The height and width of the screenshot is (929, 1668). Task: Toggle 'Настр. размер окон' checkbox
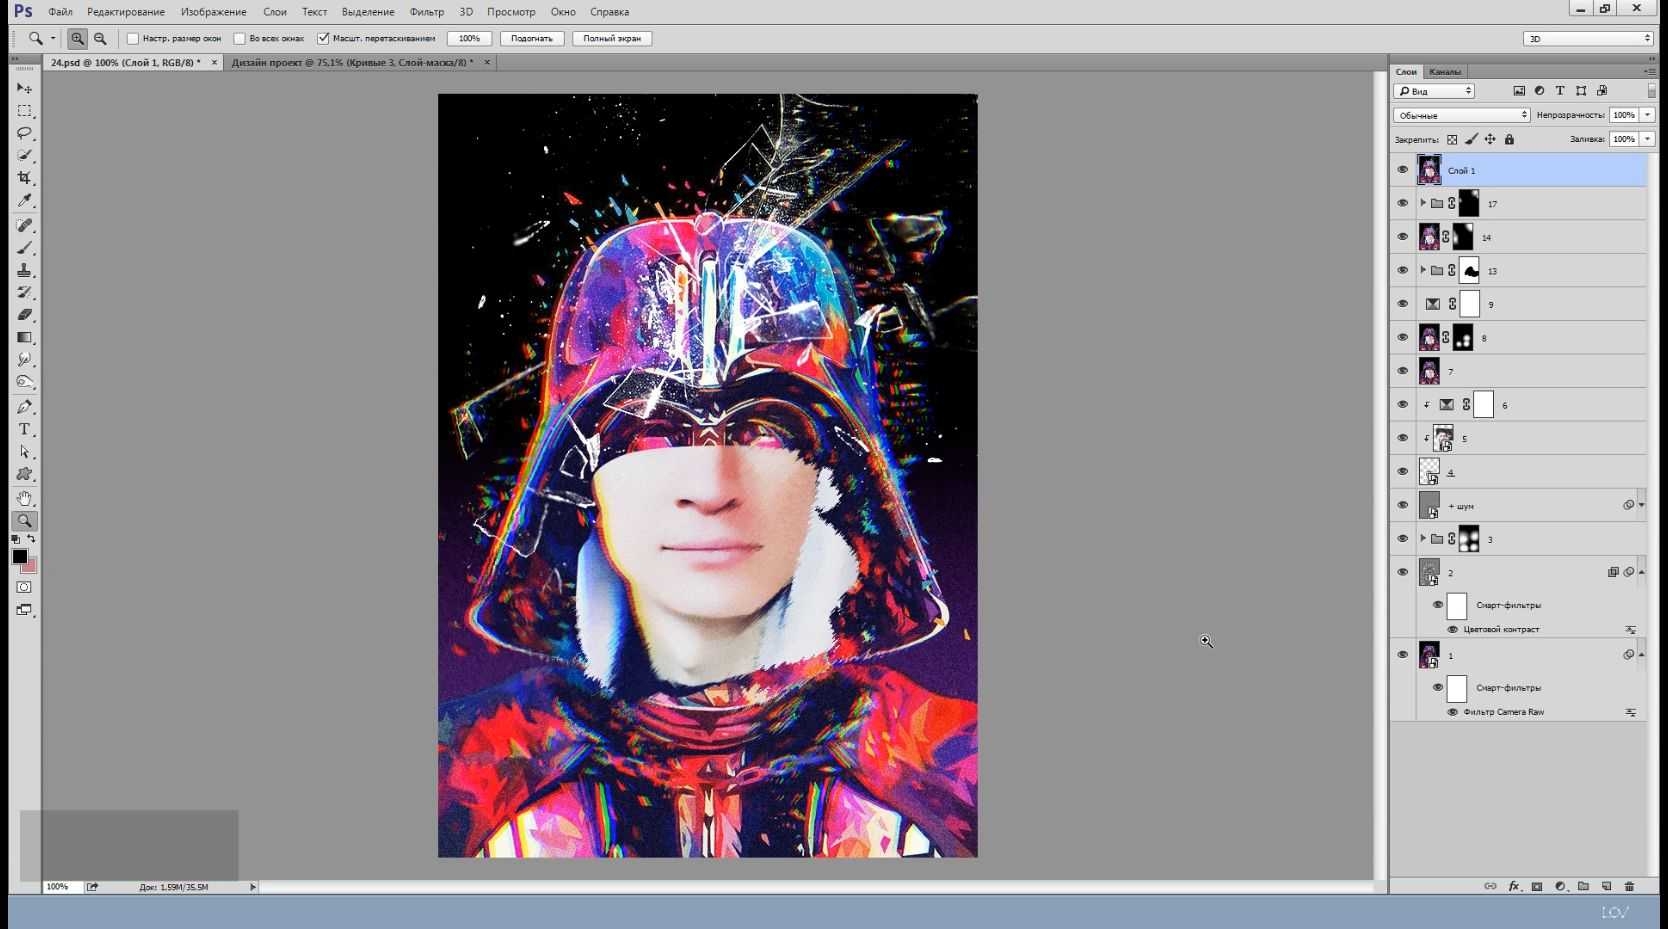[x=132, y=39]
